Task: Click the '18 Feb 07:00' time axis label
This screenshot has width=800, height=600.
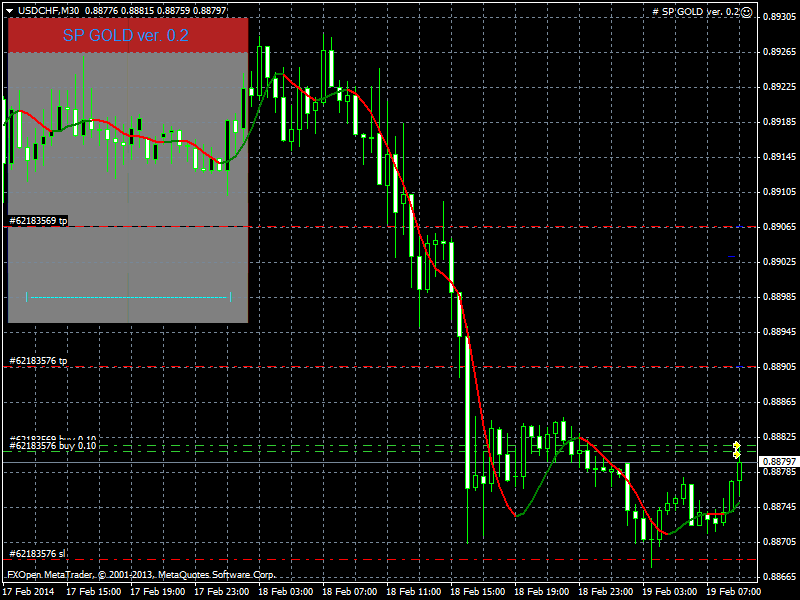Action: point(350,592)
